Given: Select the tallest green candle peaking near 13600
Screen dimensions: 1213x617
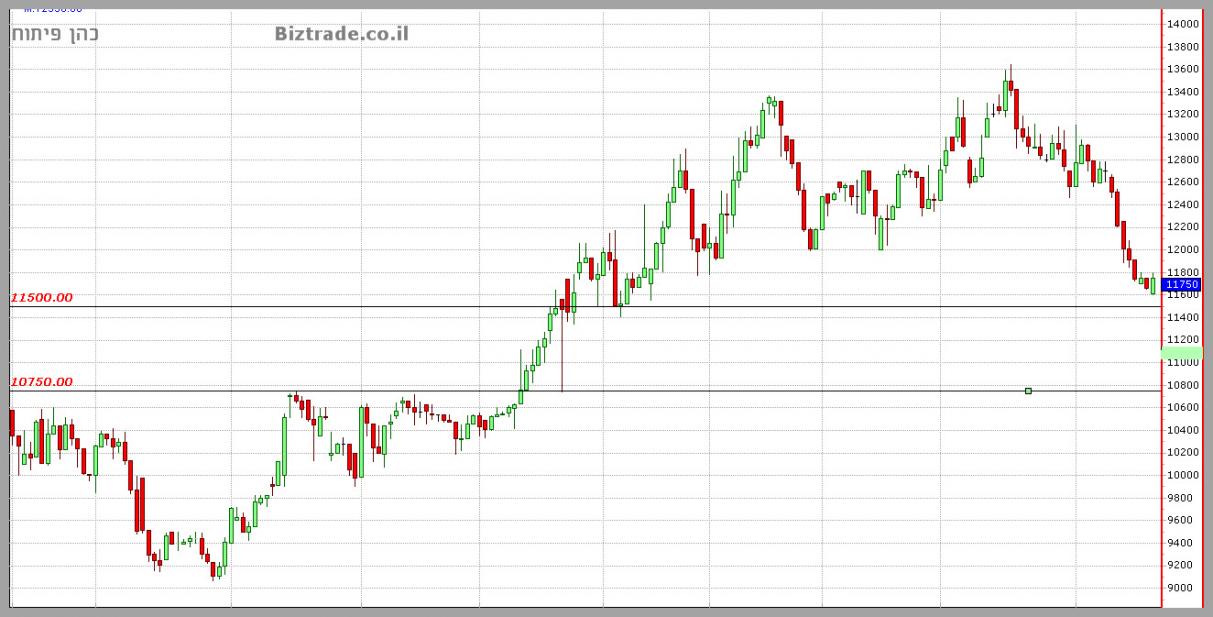Looking at the screenshot, I should click(x=1005, y=97).
